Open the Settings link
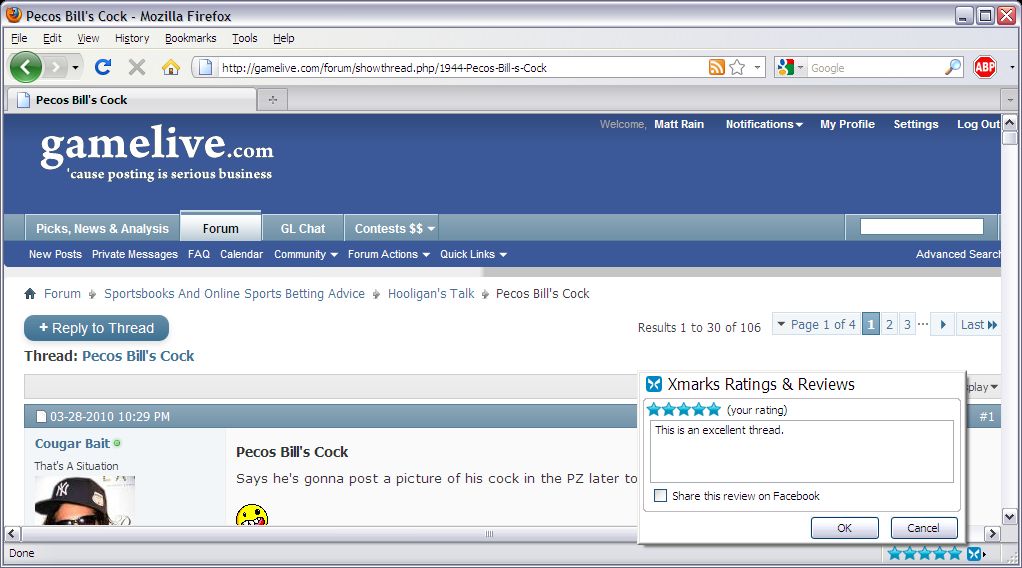This screenshot has height=568, width=1022. pyautogui.click(x=916, y=124)
